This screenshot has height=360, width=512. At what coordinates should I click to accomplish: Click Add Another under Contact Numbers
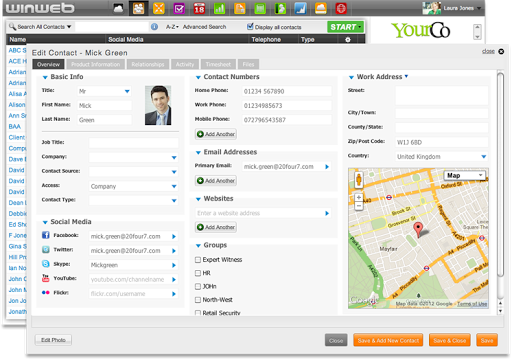click(216, 134)
